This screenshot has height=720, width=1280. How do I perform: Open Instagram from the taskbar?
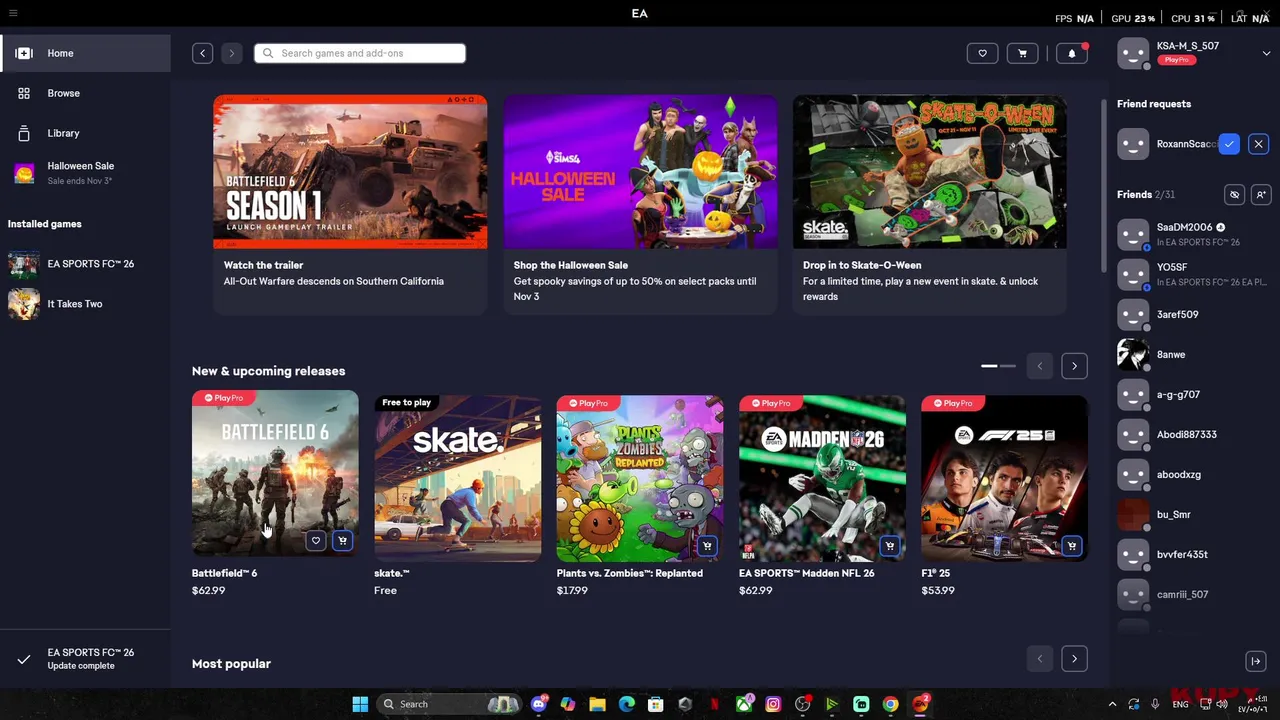[x=773, y=704]
